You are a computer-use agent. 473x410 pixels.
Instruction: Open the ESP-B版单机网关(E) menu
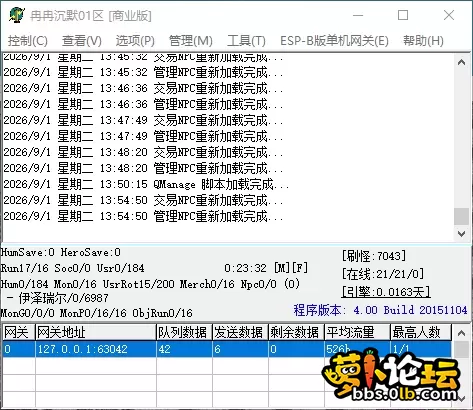[334, 41]
